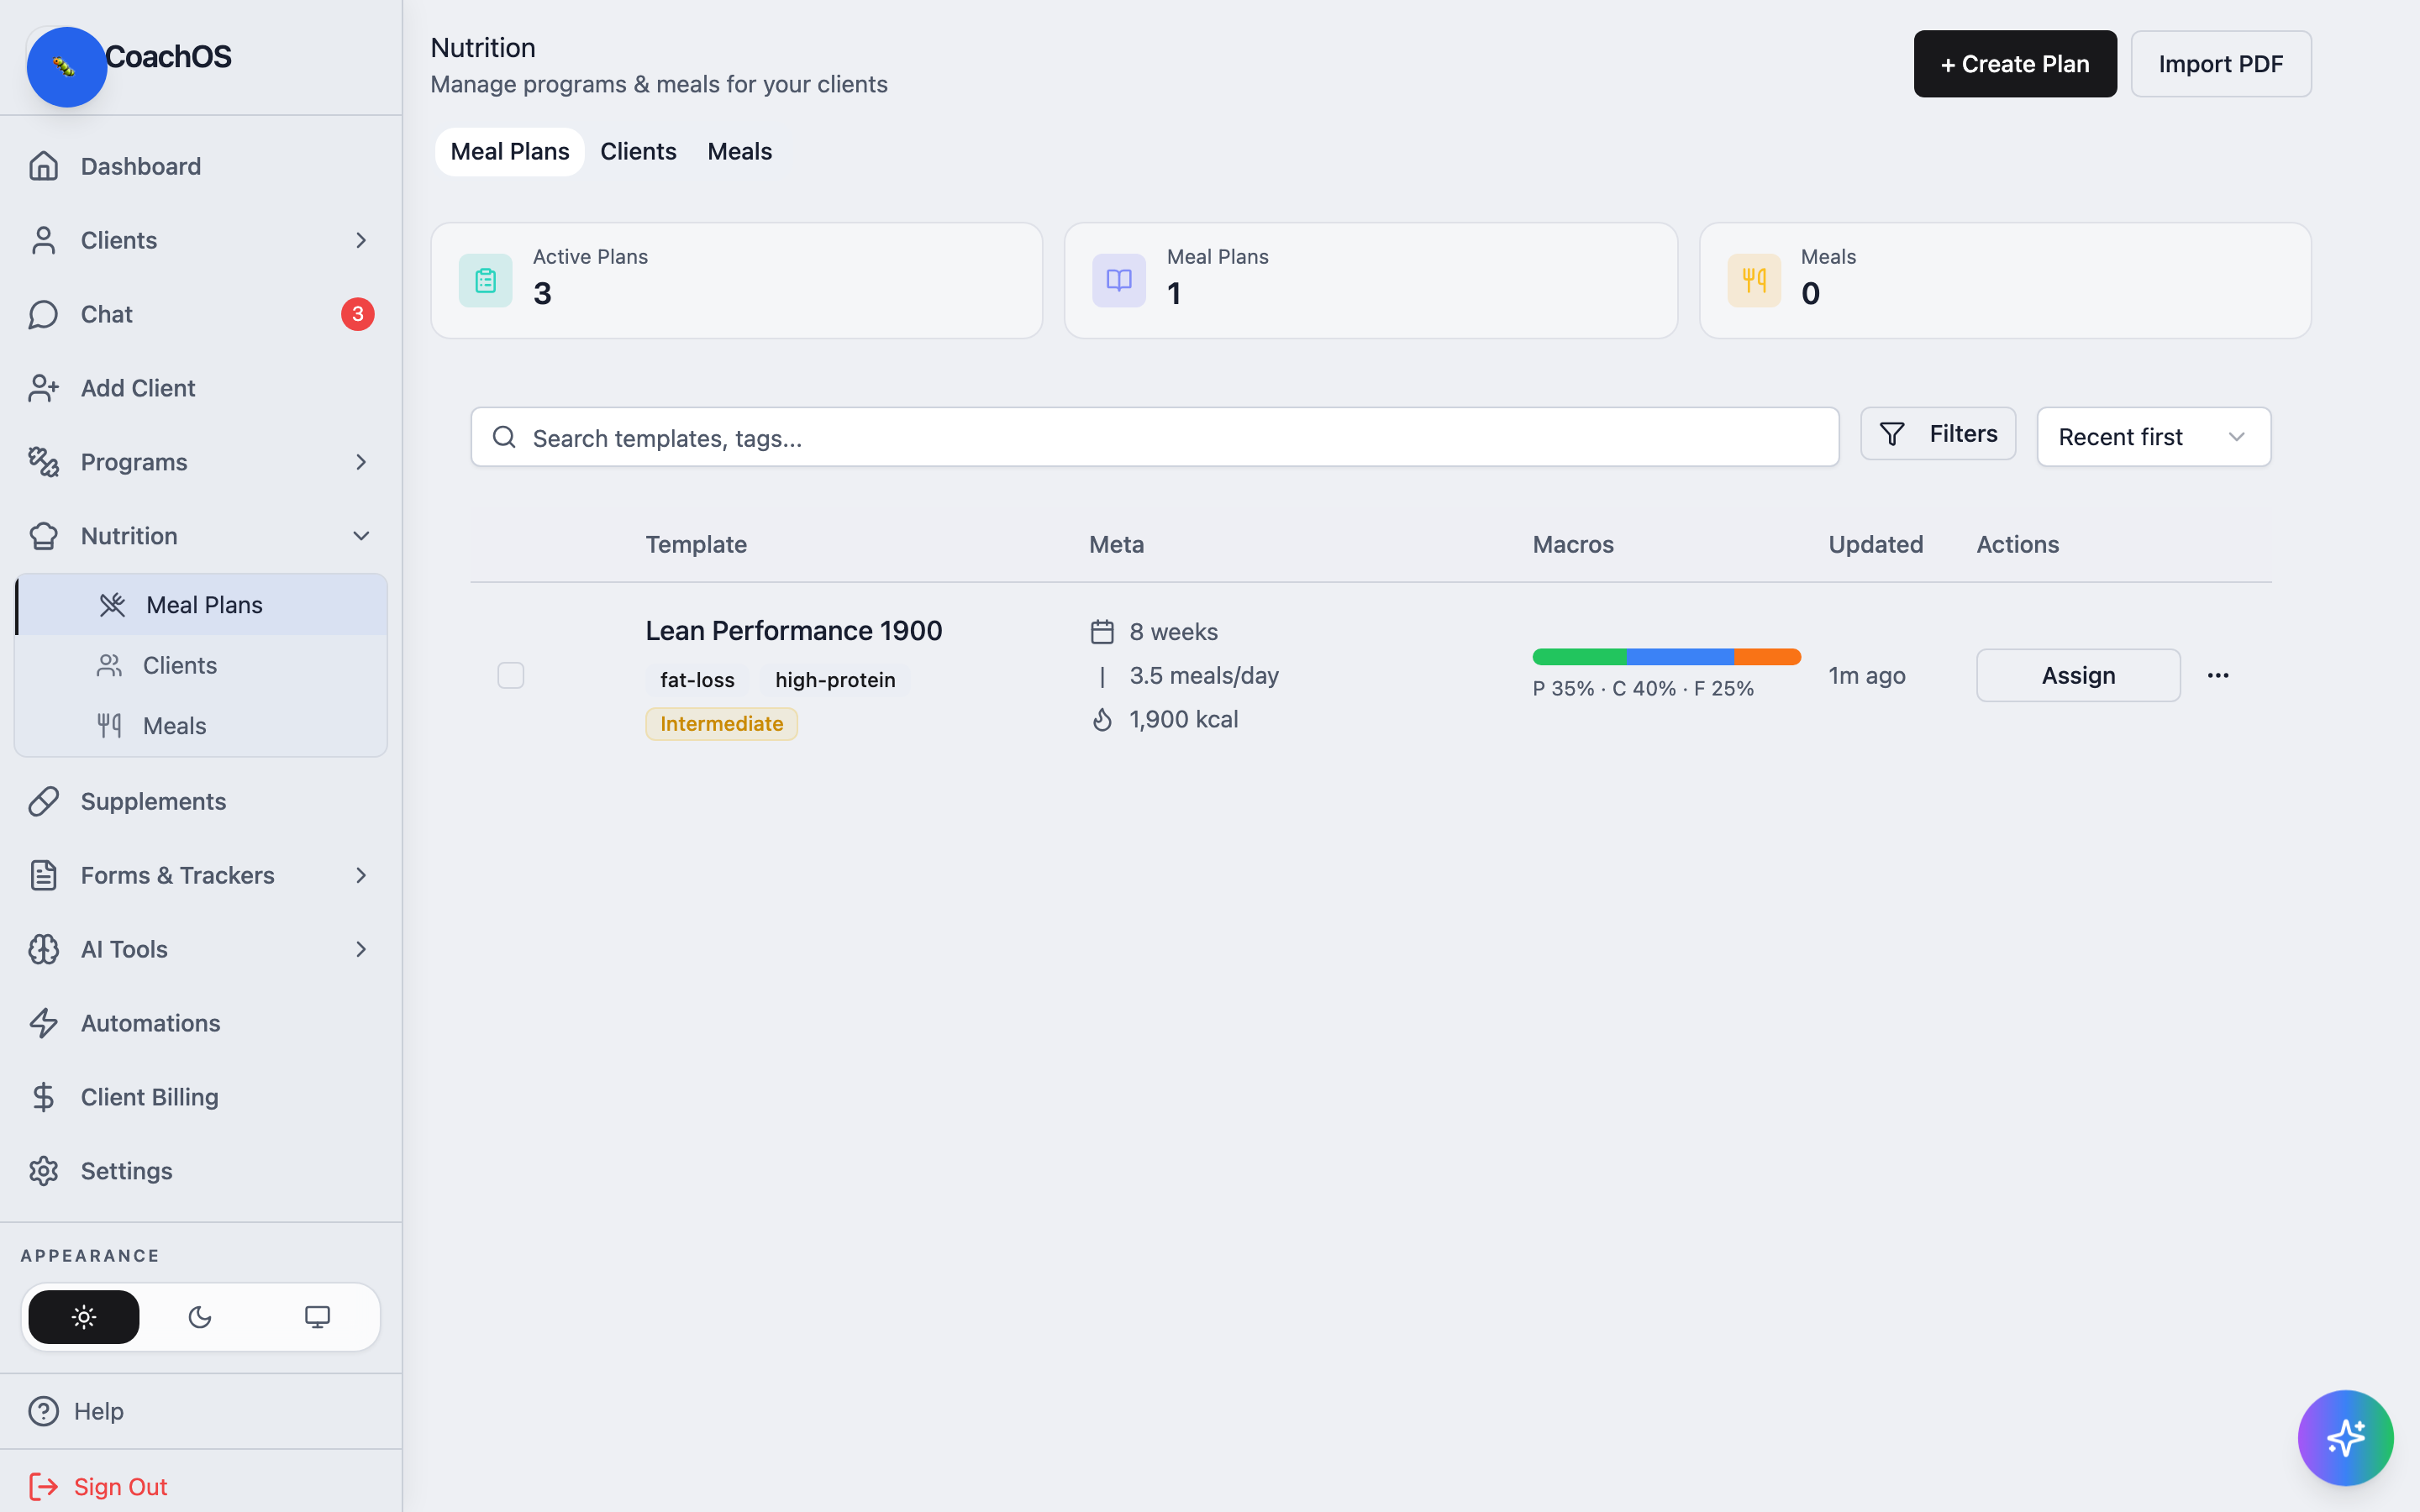The width and height of the screenshot is (2420, 1512).
Task: Select Meals under Nutrition sidebar
Action: (x=202, y=726)
